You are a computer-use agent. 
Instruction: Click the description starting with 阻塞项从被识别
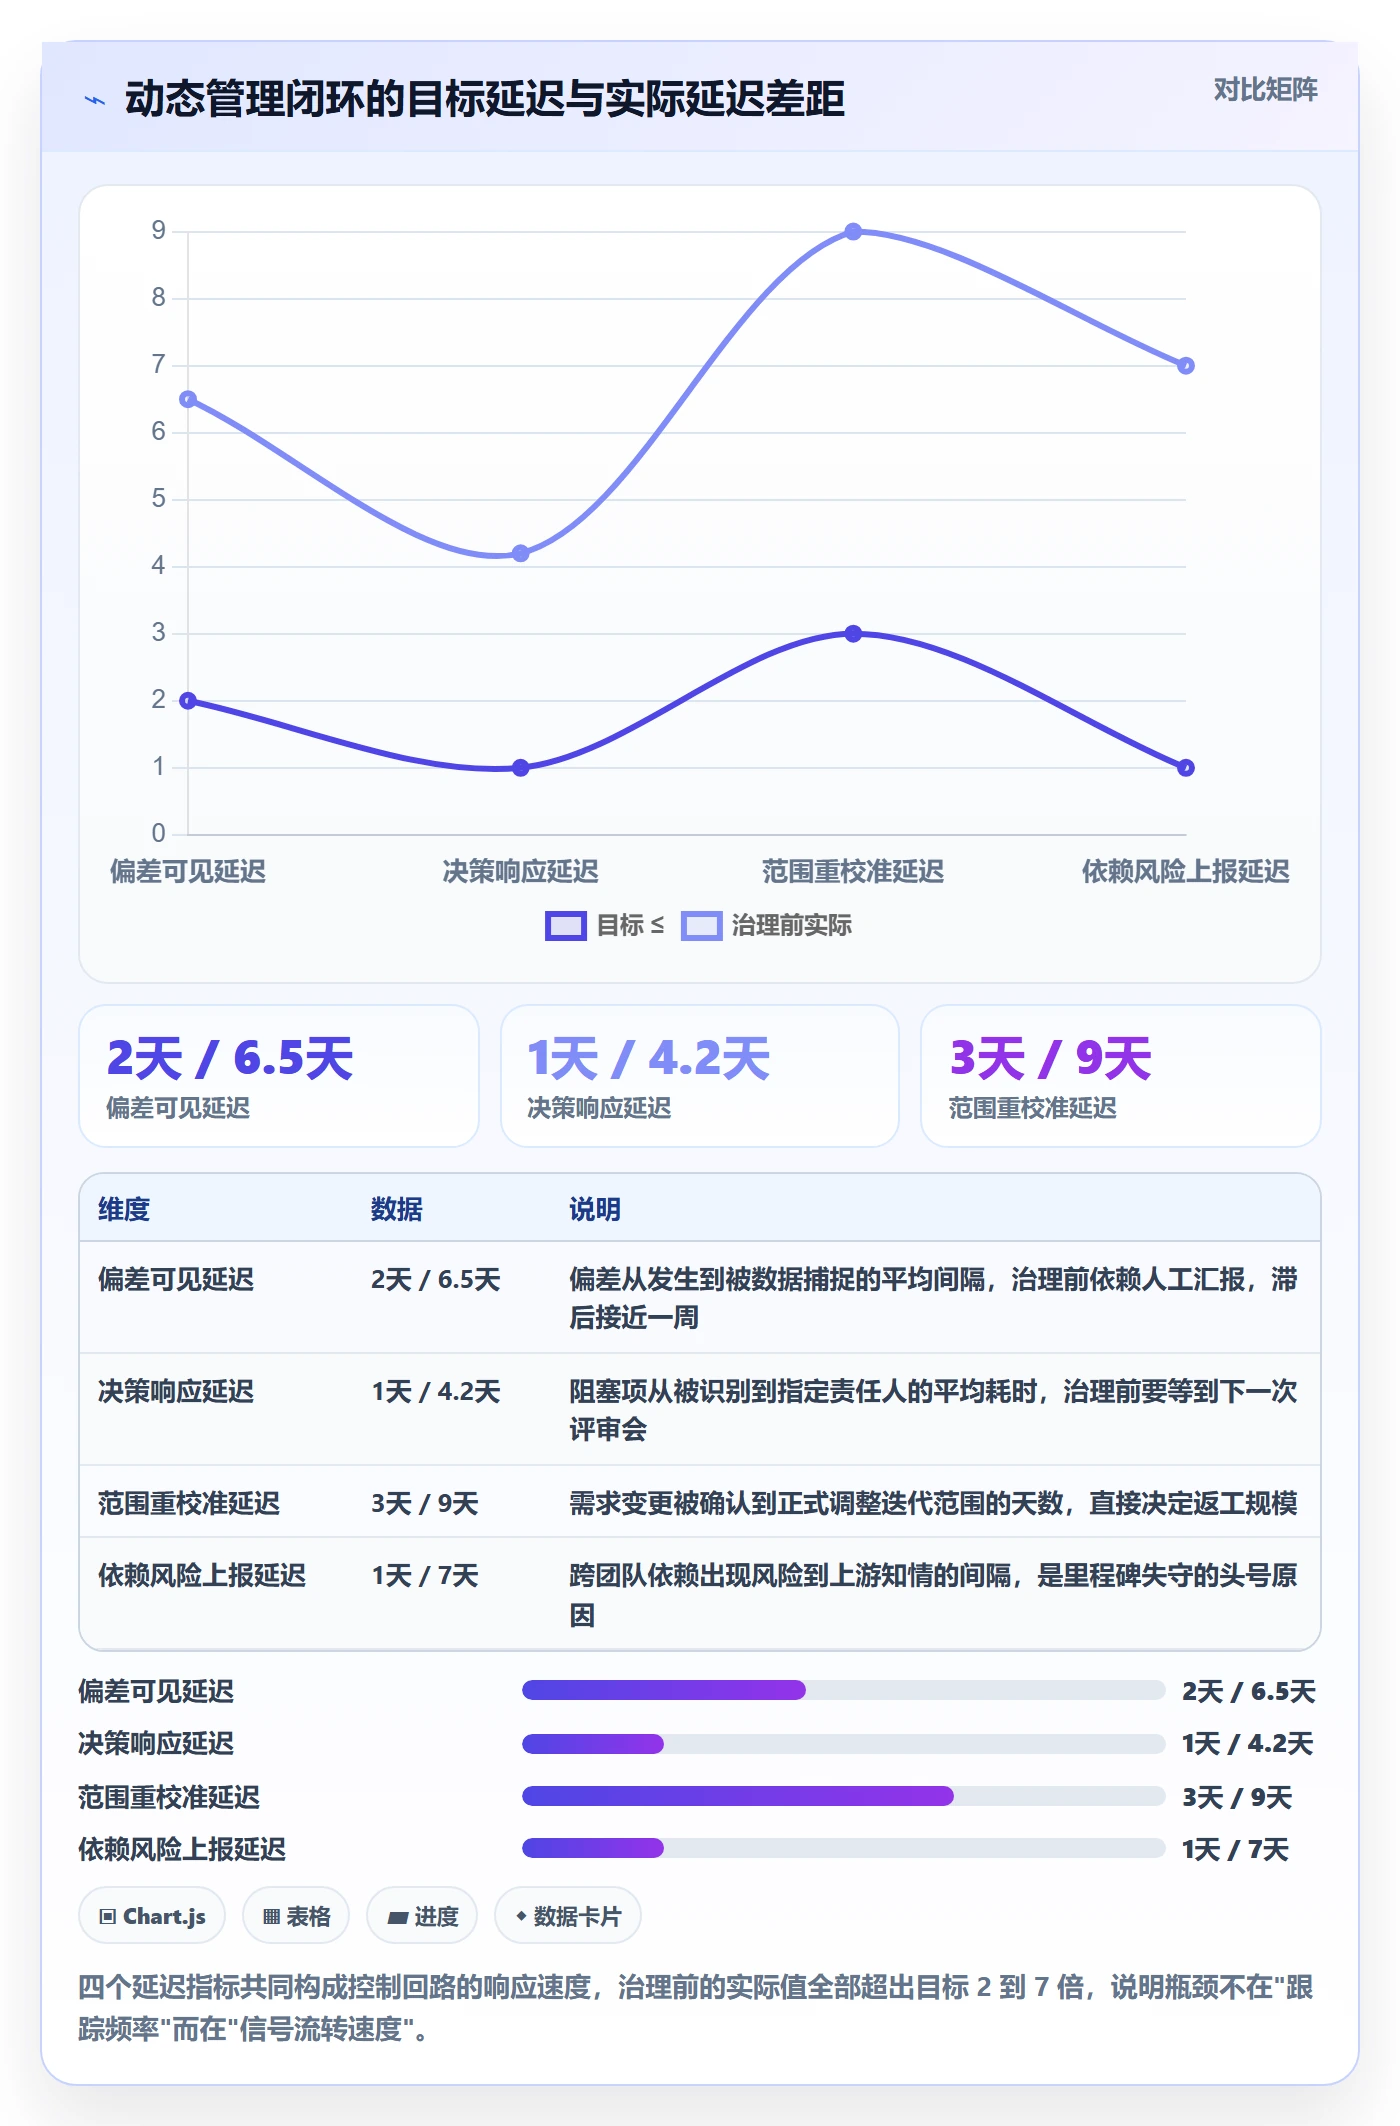(x=933, y=1410)
